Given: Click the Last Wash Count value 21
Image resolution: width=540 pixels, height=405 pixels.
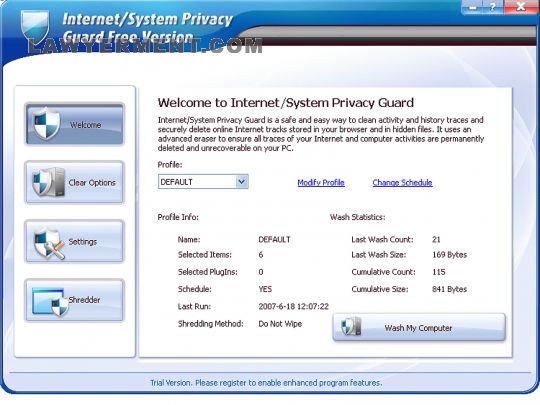Looking at the screenshot, I should (x=436, y=239).
